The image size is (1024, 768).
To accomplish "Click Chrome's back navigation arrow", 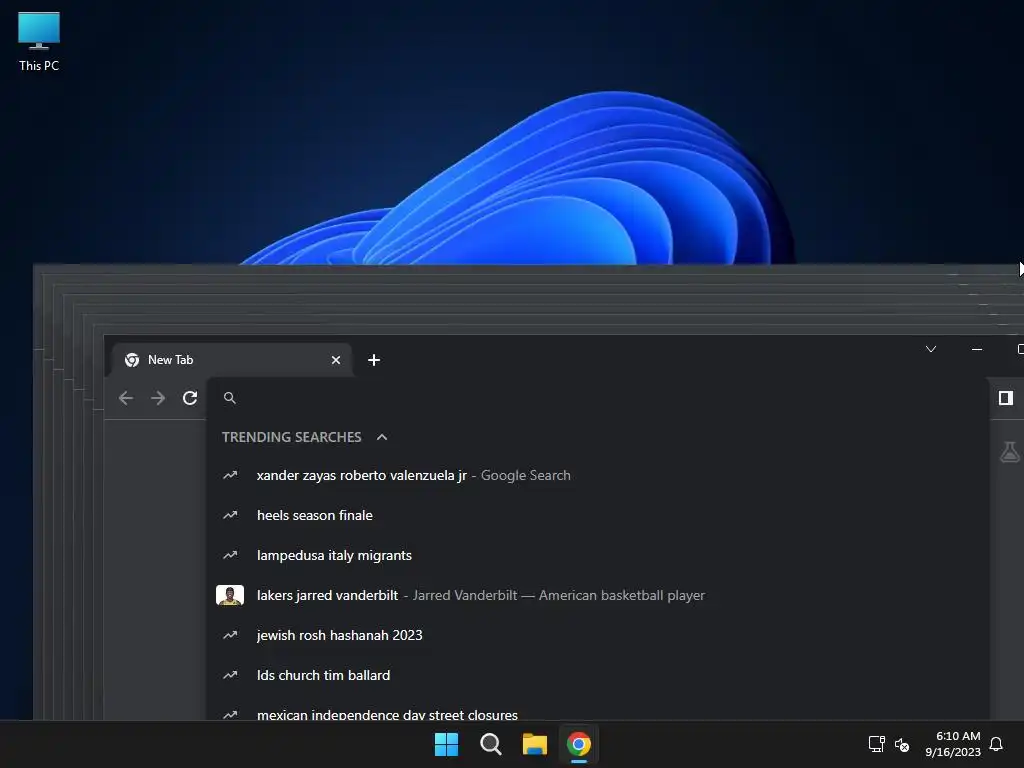I will [126, 398].
